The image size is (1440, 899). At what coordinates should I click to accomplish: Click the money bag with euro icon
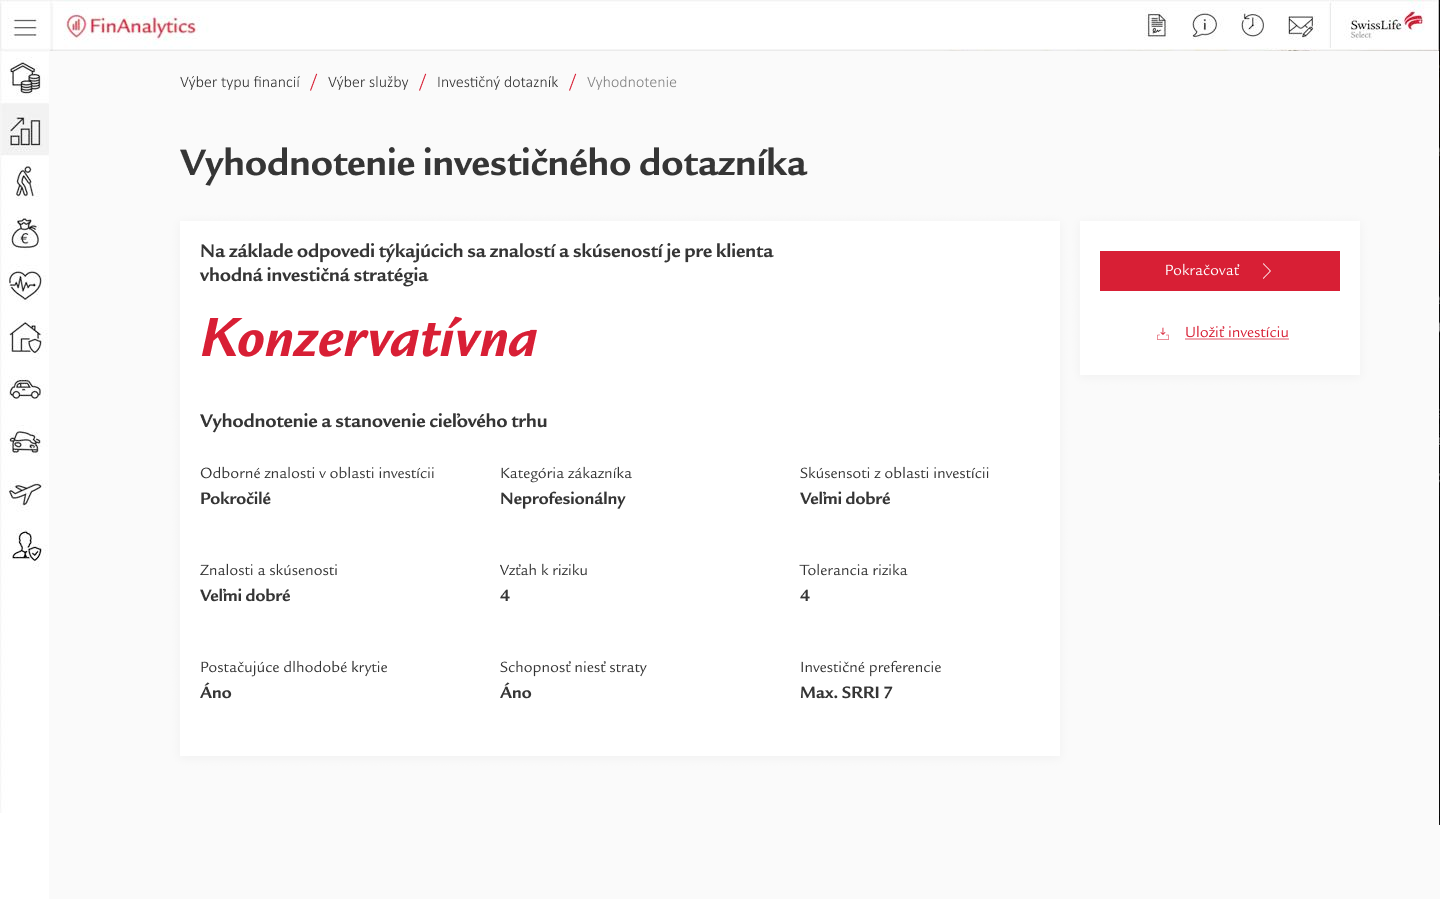(x=26, y=233)
